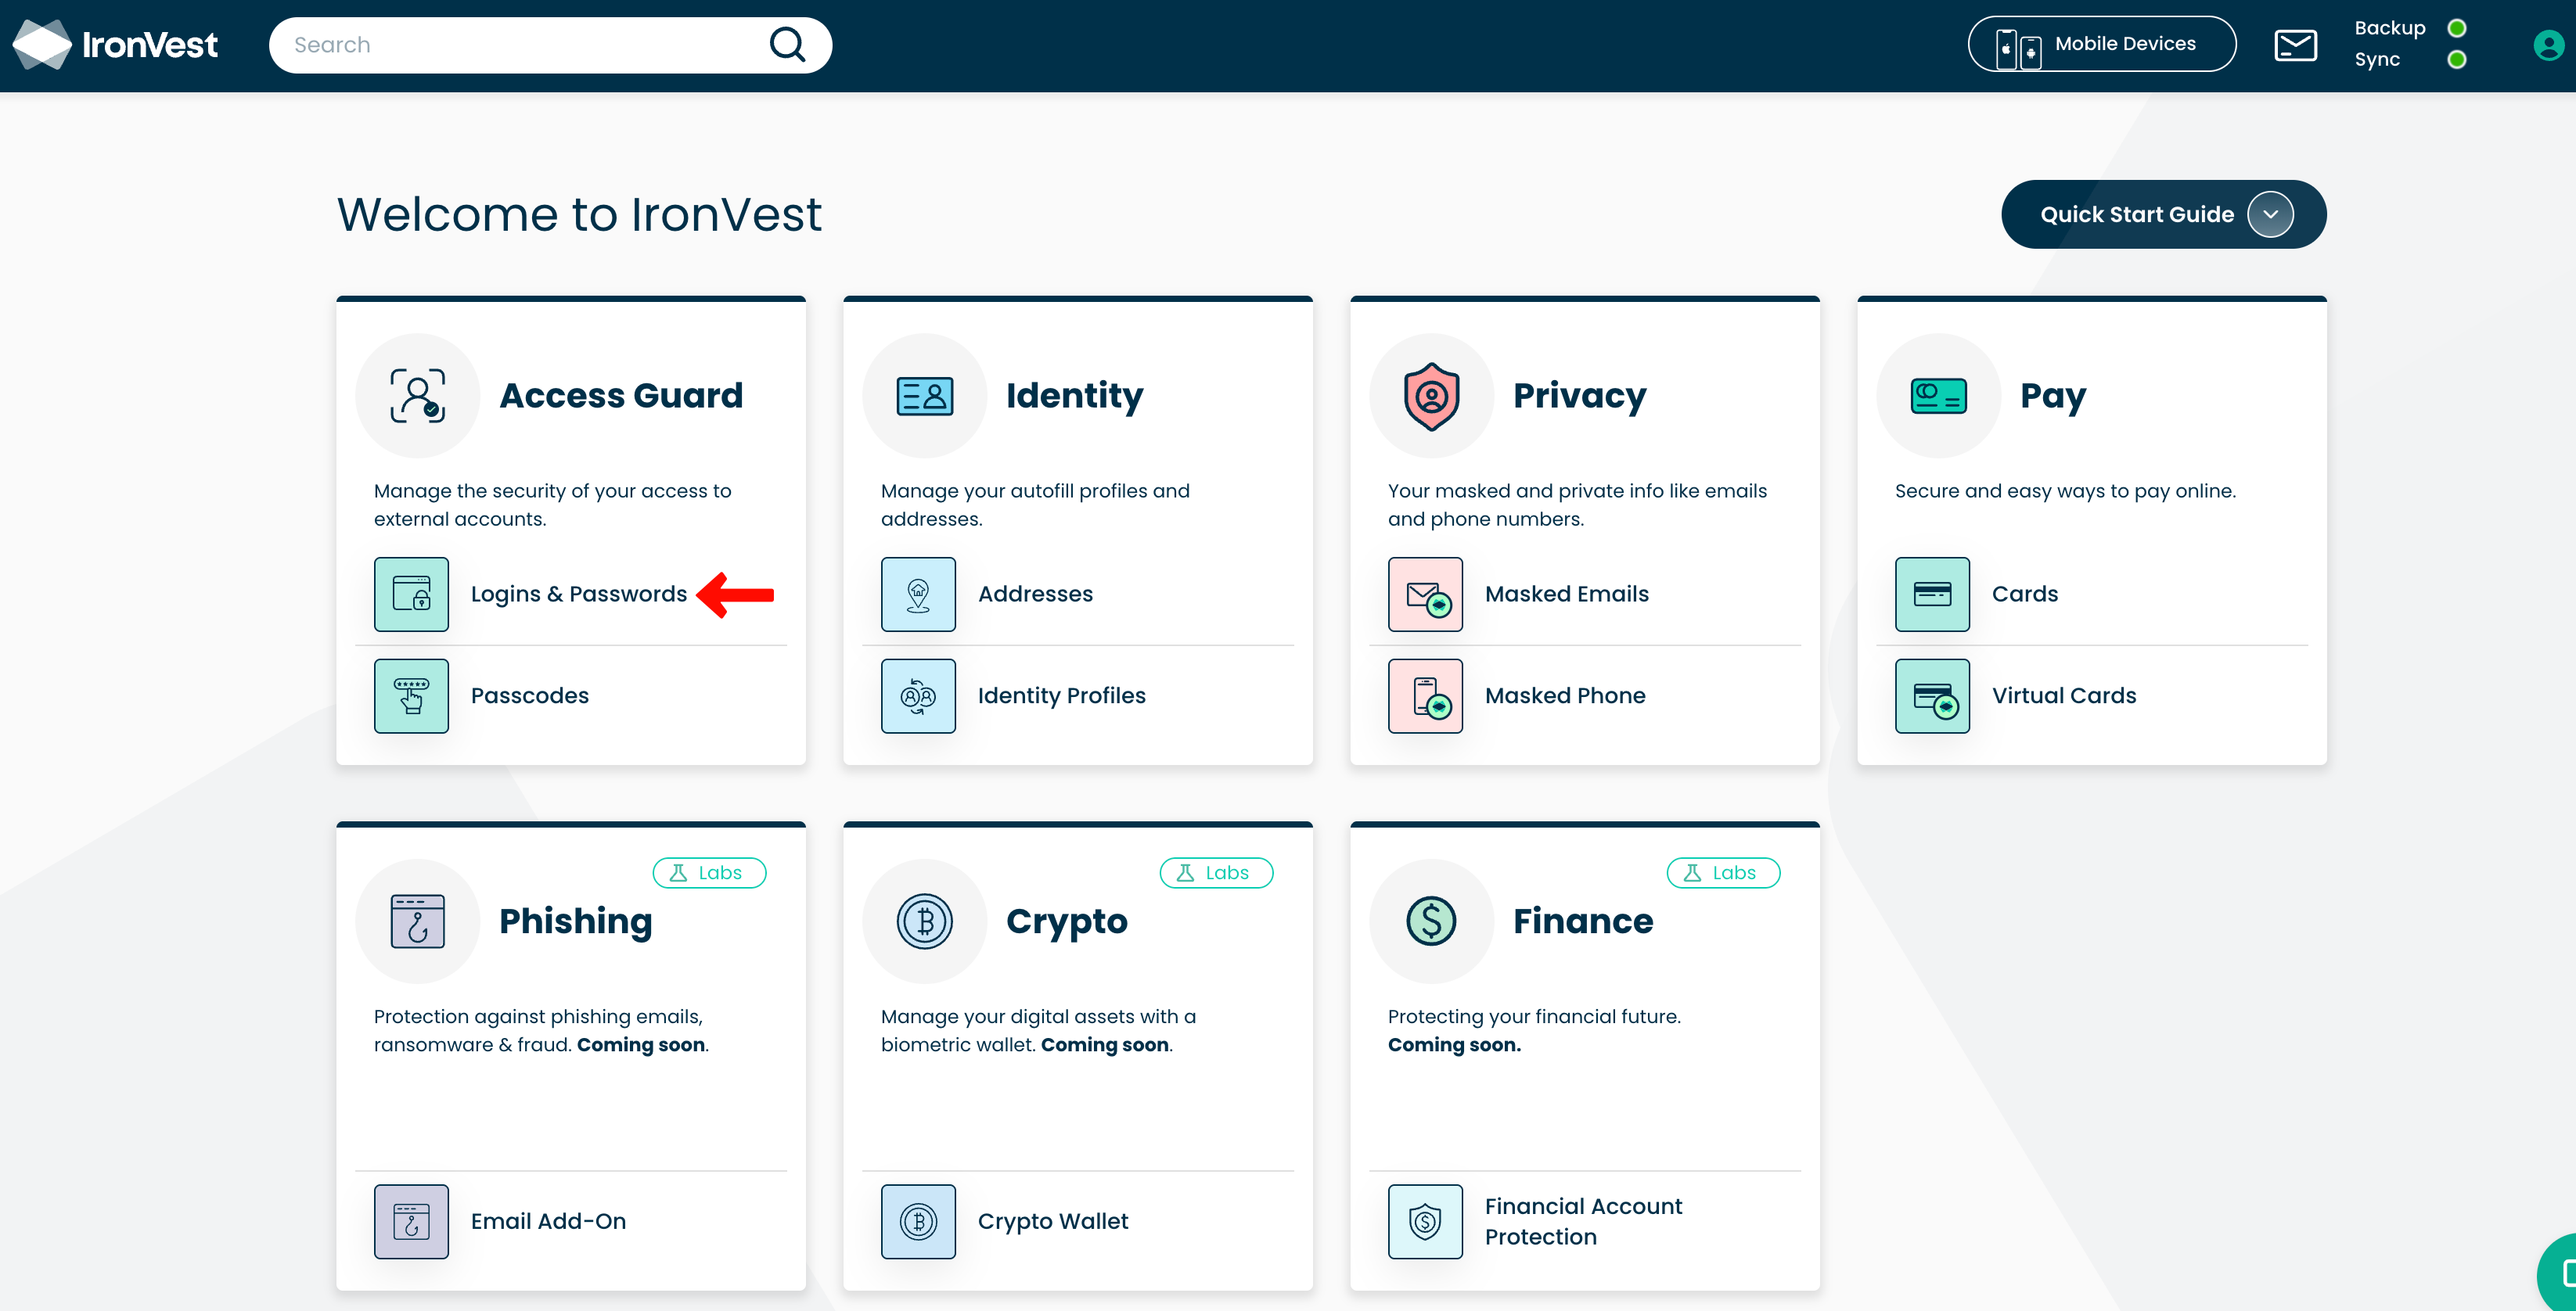Open the Email Add-On link
The image size is (2576, 1311).
pos(548,1221)
